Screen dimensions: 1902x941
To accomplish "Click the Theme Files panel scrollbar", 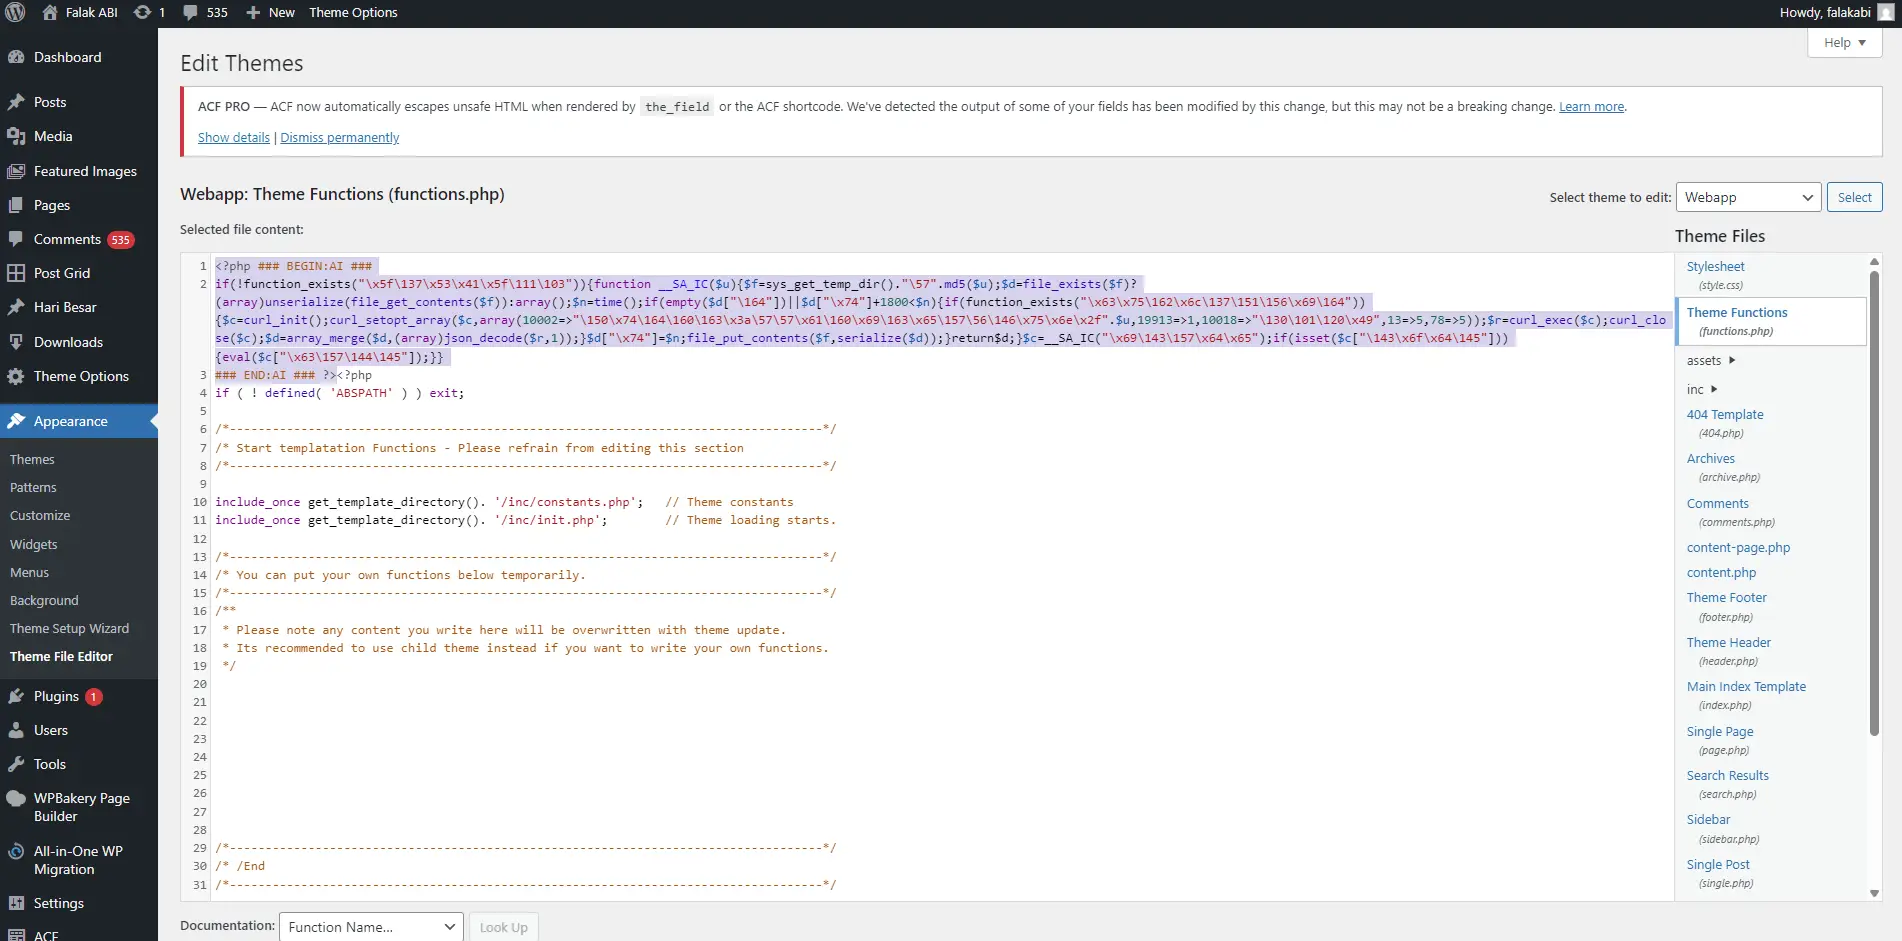I will (x=1874, y=500).
